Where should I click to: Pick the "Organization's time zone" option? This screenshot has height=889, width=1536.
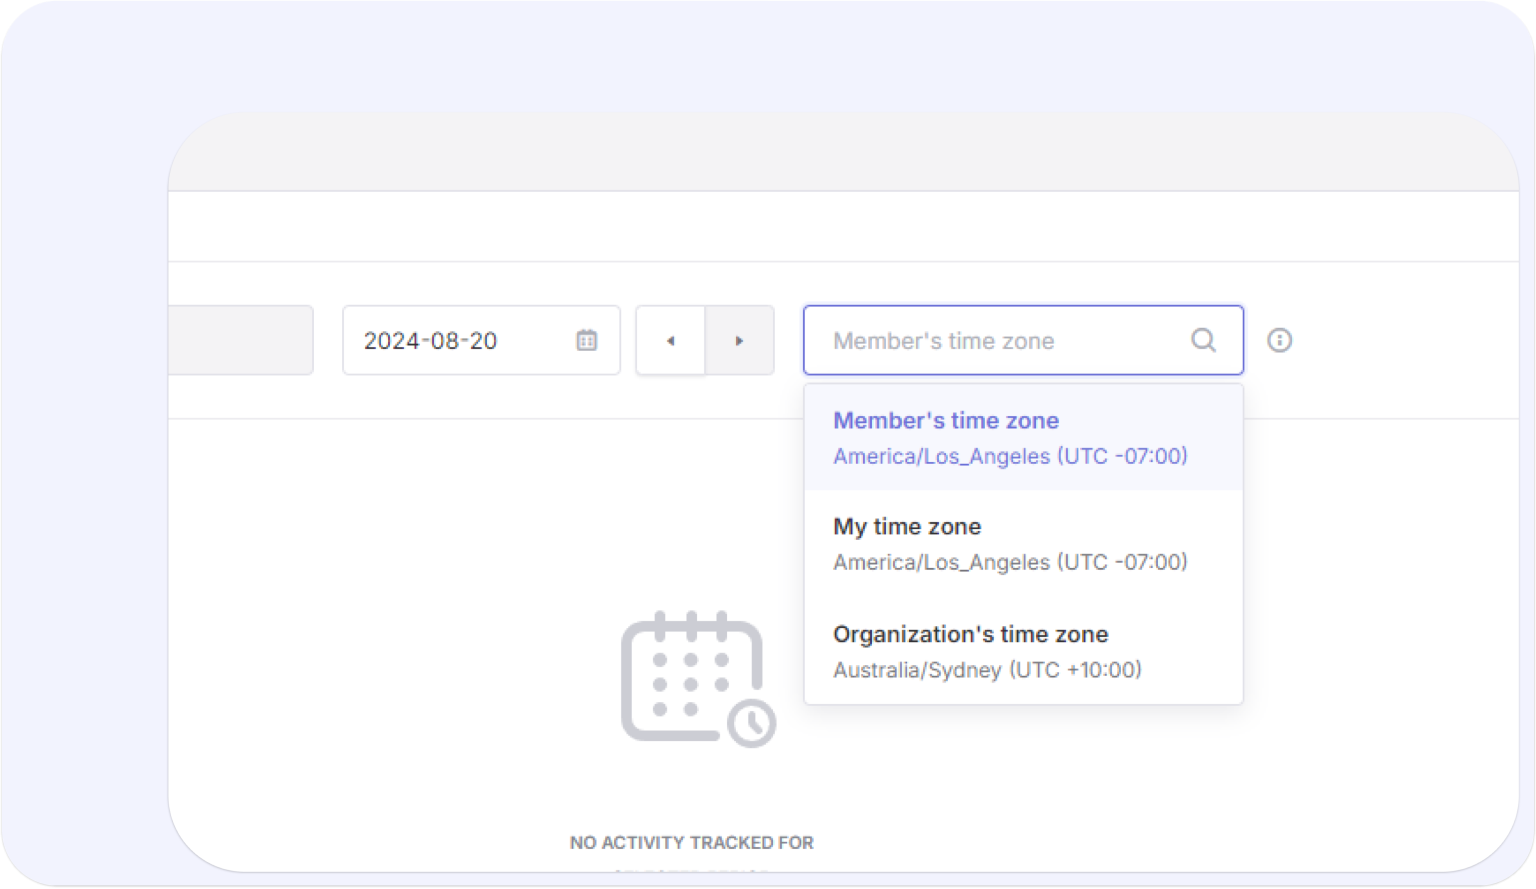pyautogui.click(x=970, y=634)
